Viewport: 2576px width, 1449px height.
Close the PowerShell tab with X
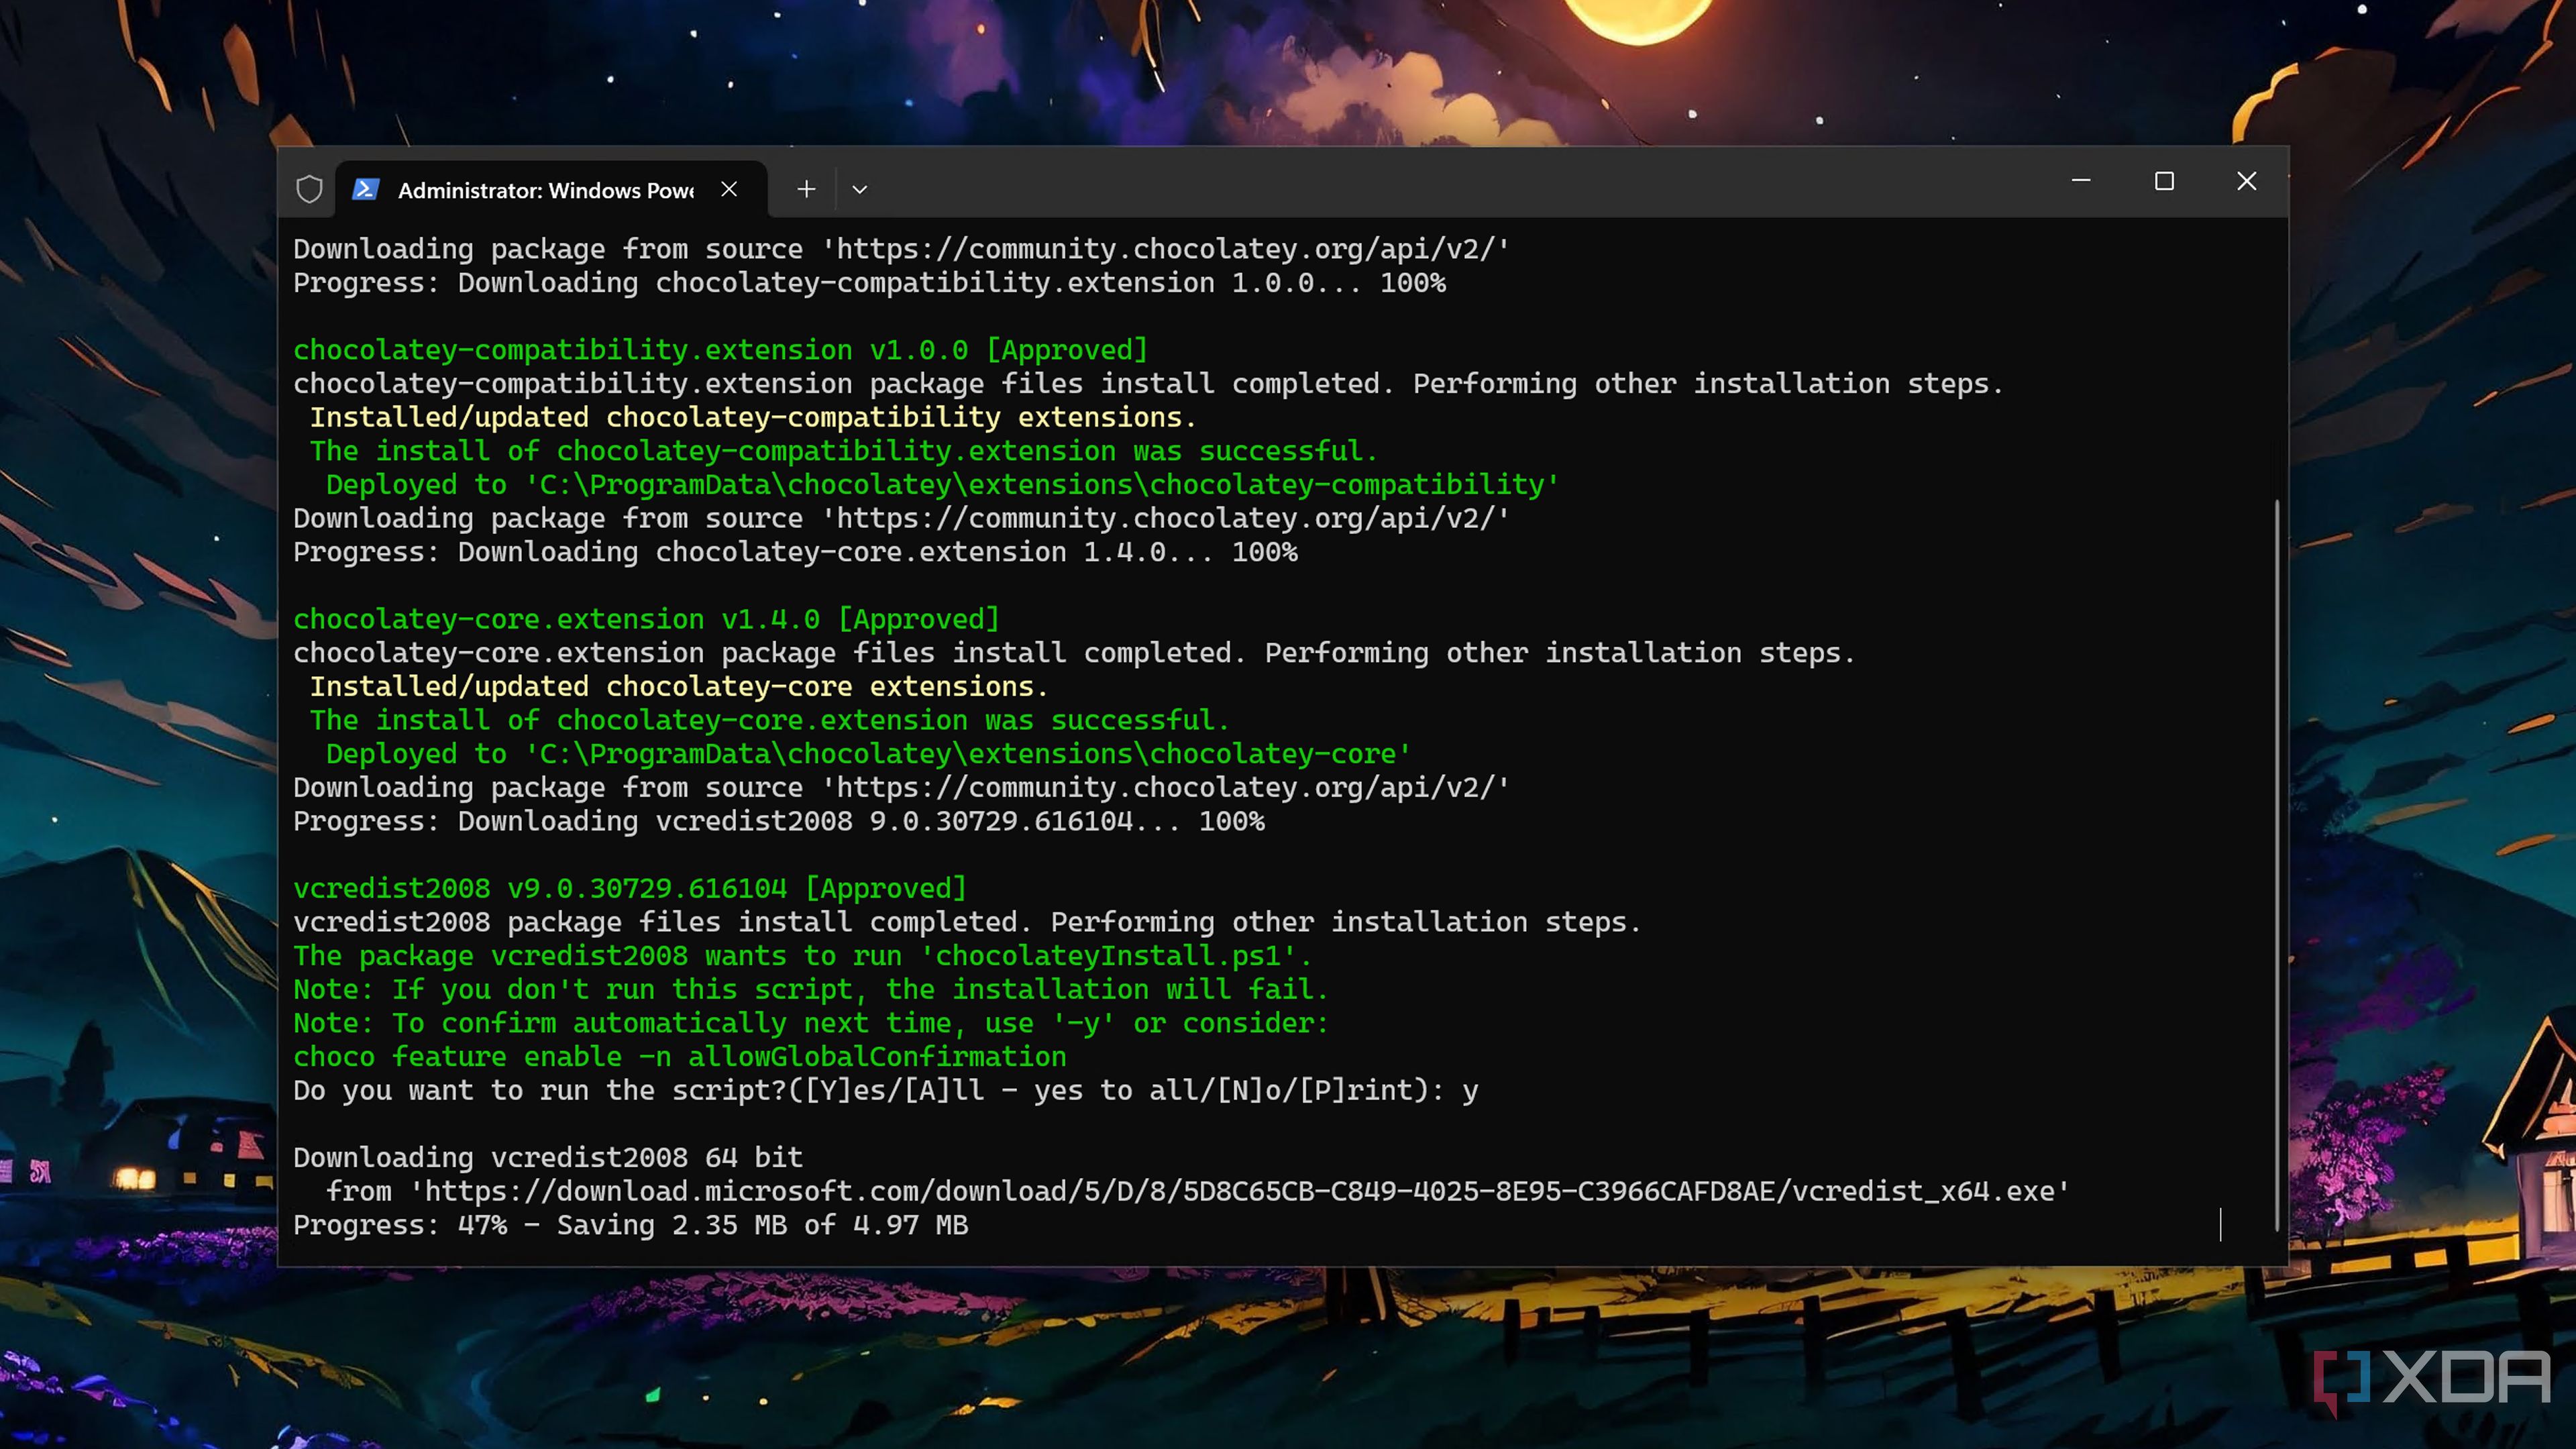729,189
